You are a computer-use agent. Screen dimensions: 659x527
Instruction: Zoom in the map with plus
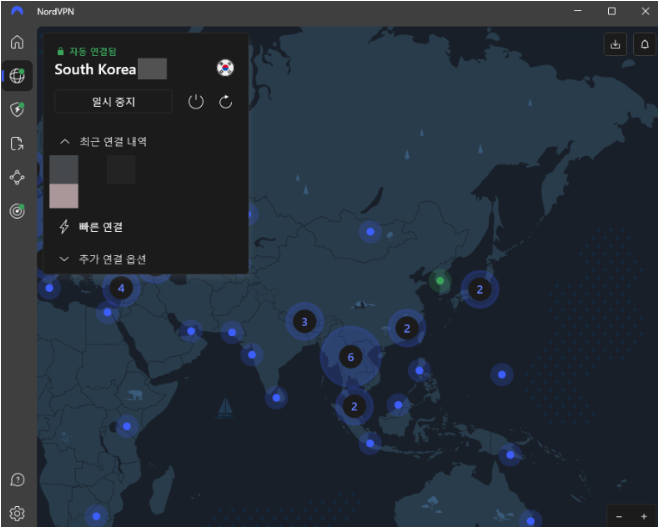coord(644,516)
